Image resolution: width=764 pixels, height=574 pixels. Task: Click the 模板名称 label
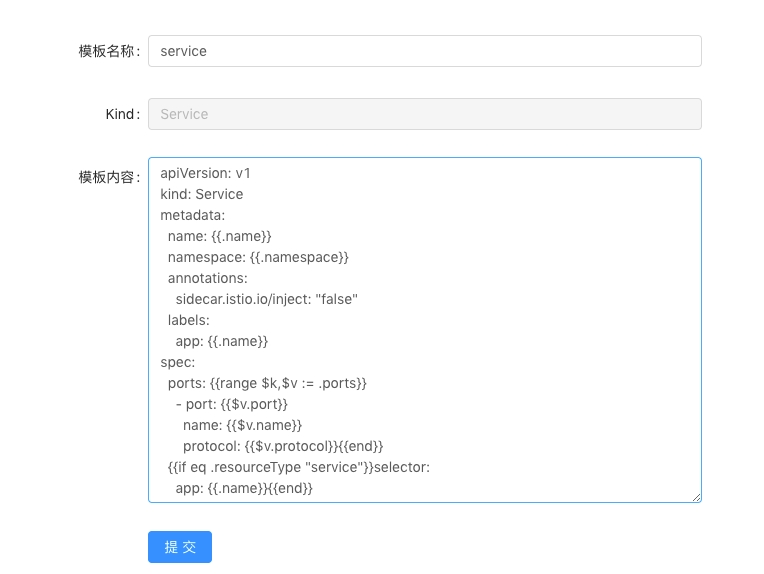109,51
